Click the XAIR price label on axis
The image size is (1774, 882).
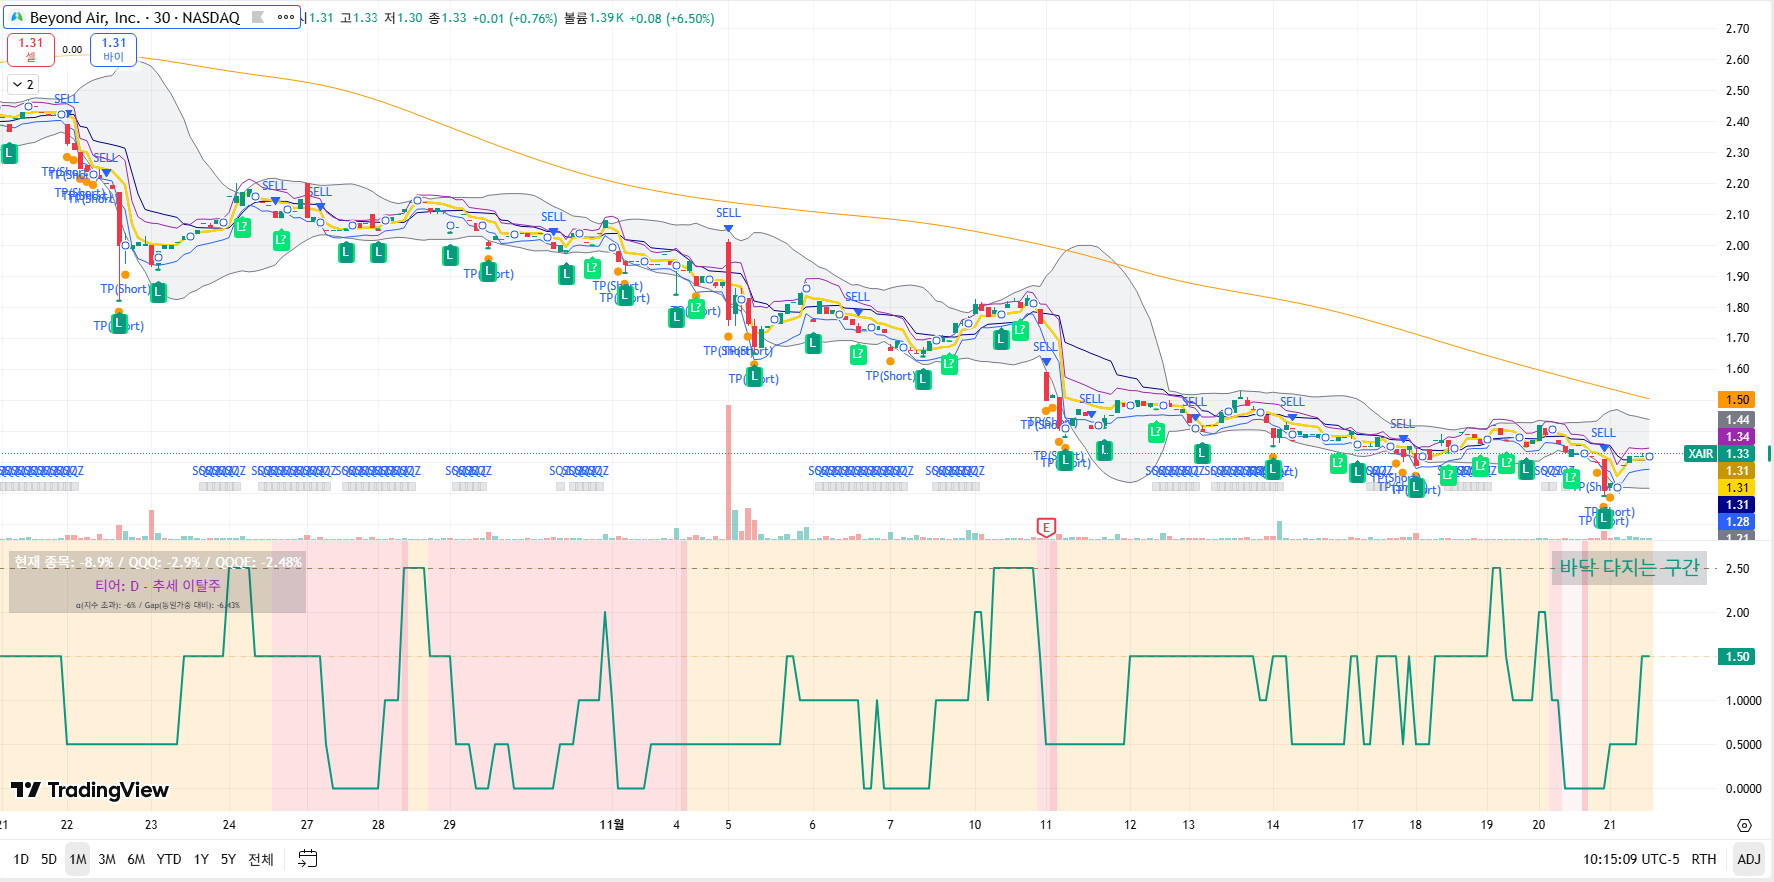coord(1700,454)
